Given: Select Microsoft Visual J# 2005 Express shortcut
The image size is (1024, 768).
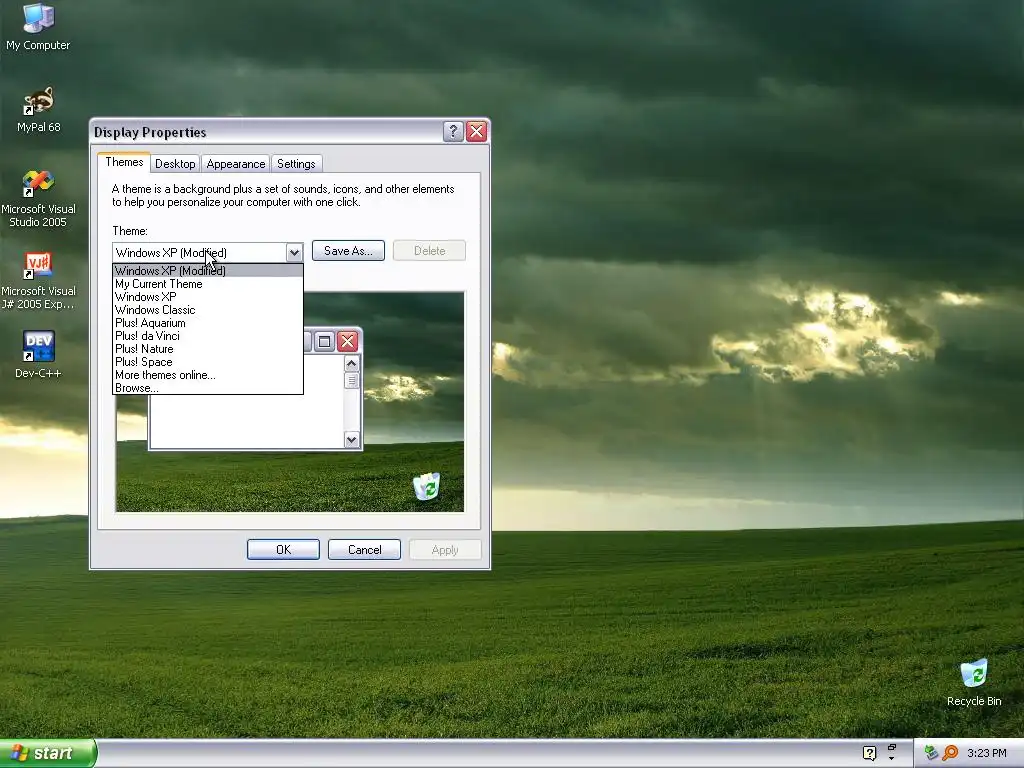Looking at the screenshot, I should [x=38, y=281].
